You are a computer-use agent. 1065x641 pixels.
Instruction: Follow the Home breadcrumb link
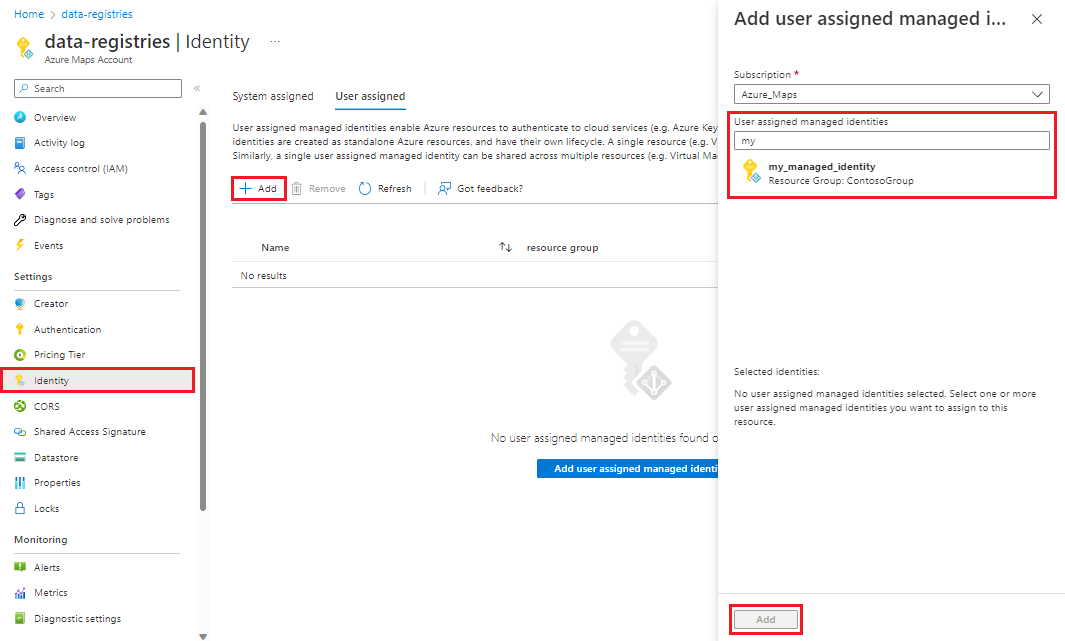click(29, 14)
